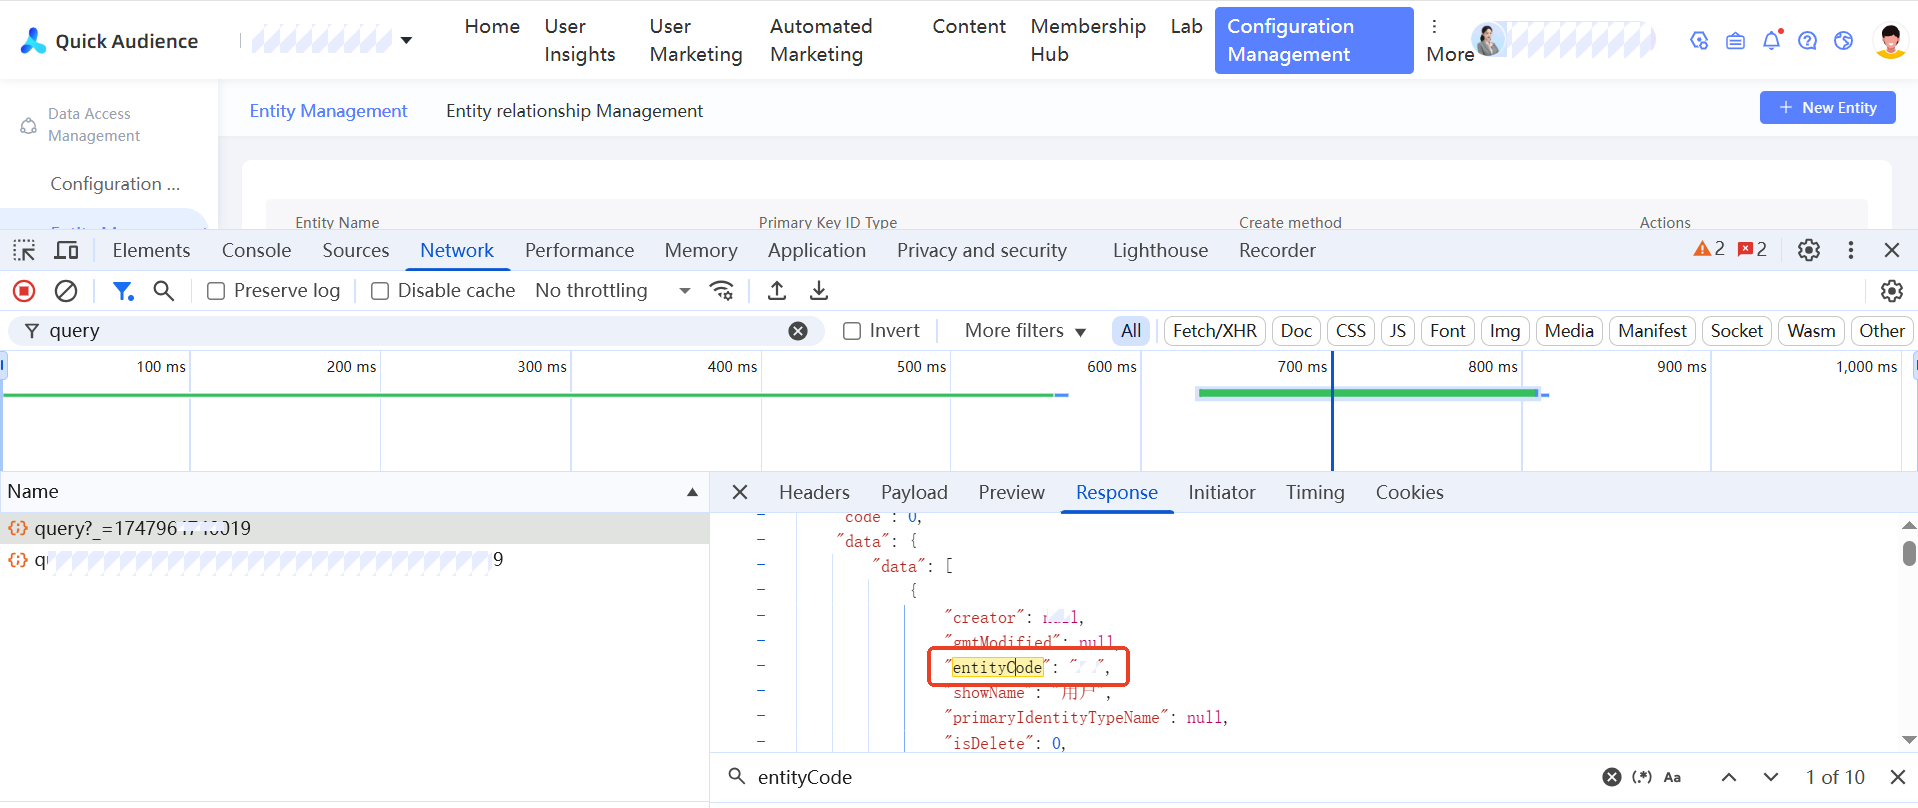Click the stop recording network log icon
The width and height of the screenshot is (1918, 808).
(x=24, y=291)
